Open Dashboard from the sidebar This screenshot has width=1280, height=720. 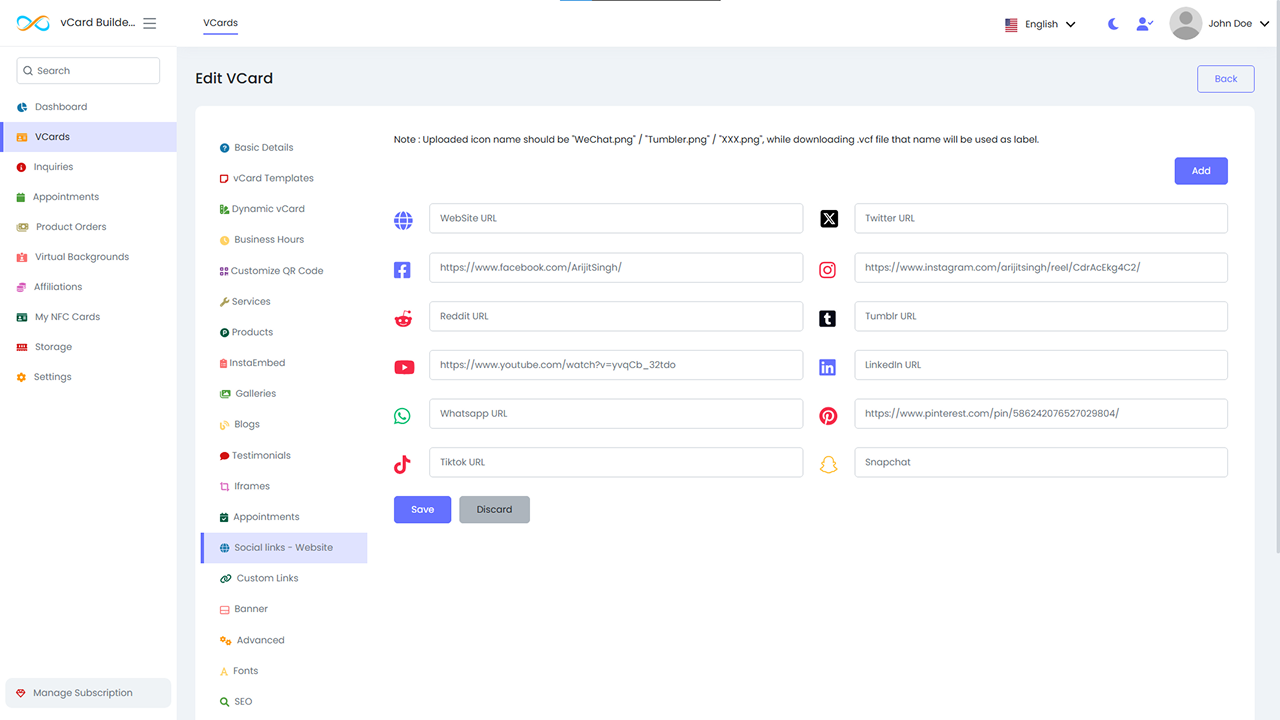61,107
